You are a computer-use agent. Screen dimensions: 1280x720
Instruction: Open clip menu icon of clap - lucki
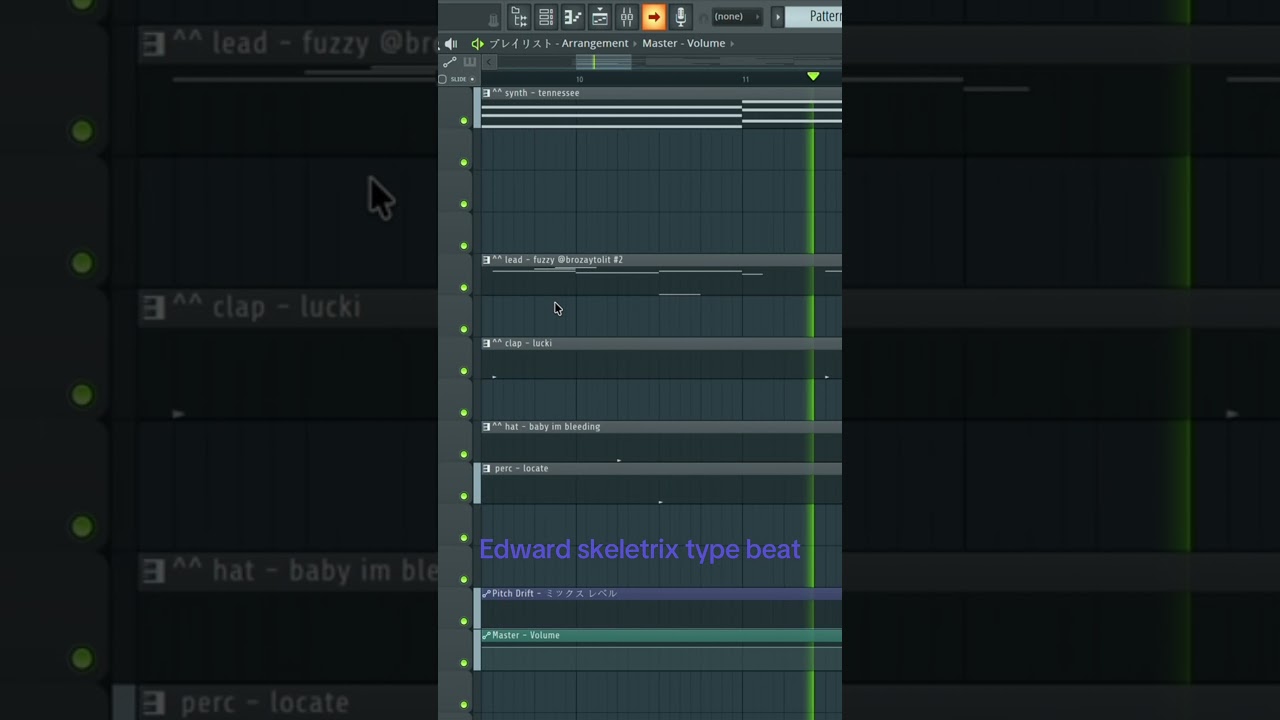487,343
